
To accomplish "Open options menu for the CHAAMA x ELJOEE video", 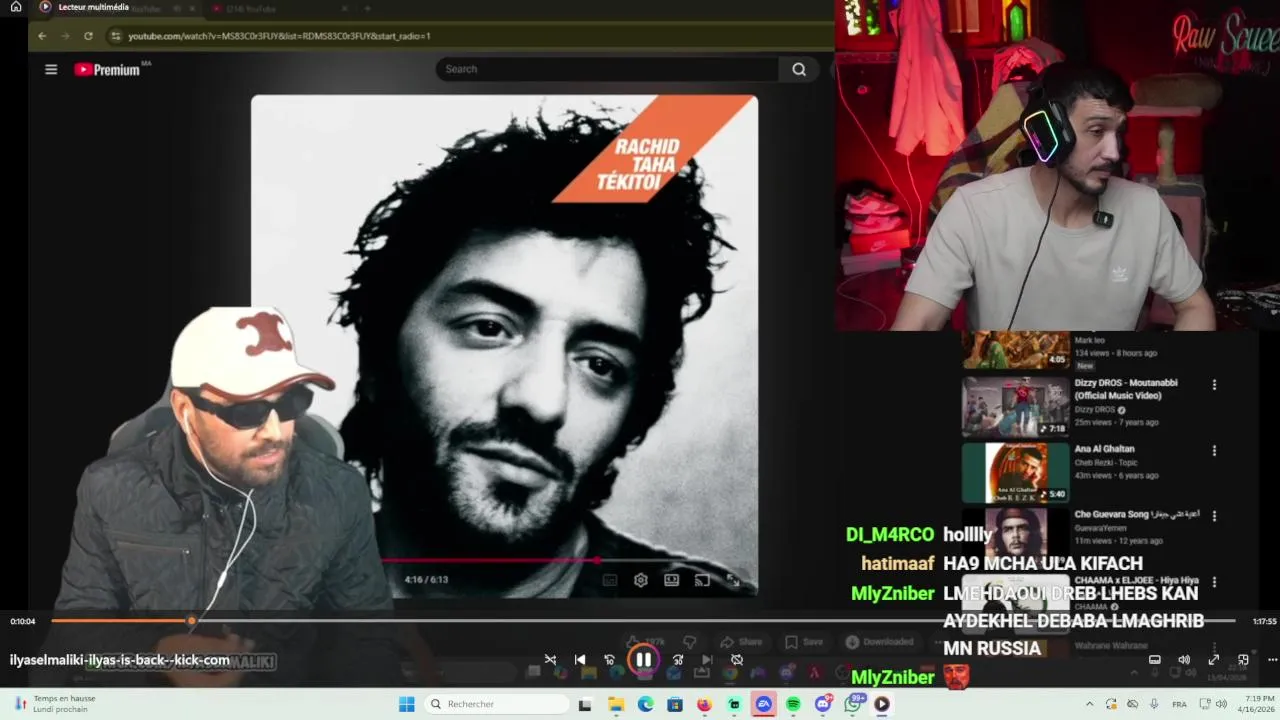I will pos(1214,582).
